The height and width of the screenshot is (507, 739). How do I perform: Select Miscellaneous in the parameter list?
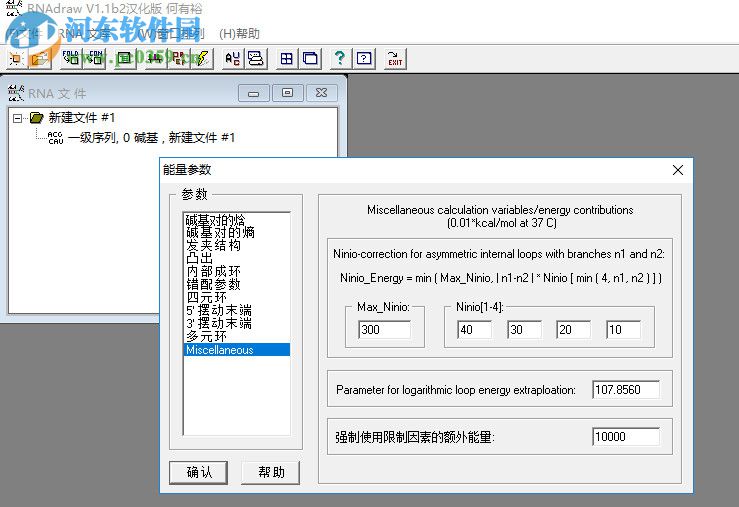[237, 350]
